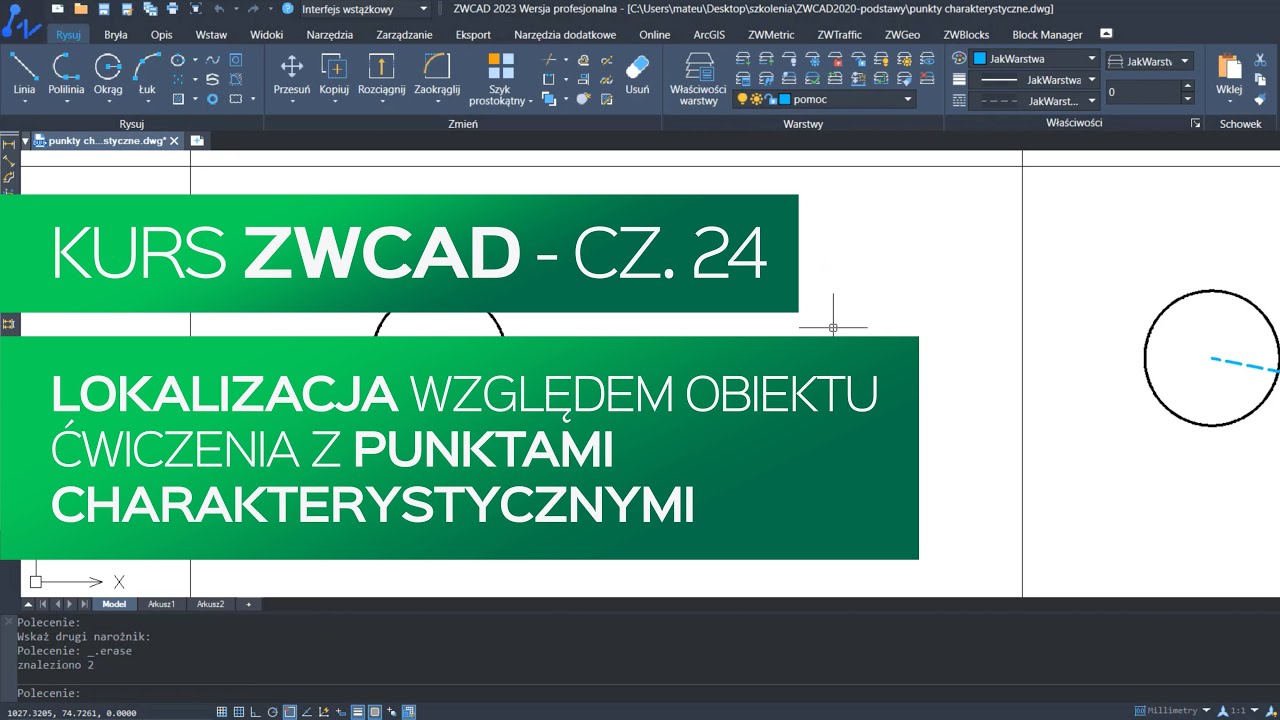Increase the transparency value stepper
The image size is (1280, 720).
(x=1187, y=86)
